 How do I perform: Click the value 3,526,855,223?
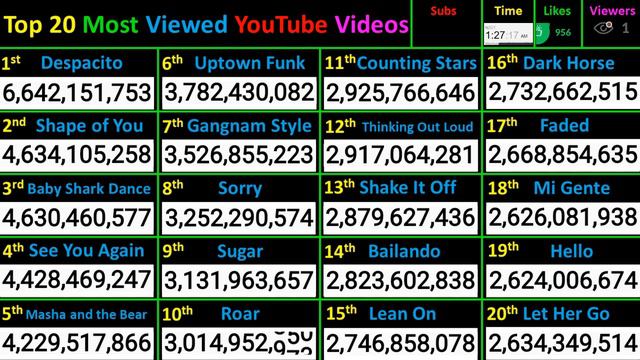(x=239, y=156)
